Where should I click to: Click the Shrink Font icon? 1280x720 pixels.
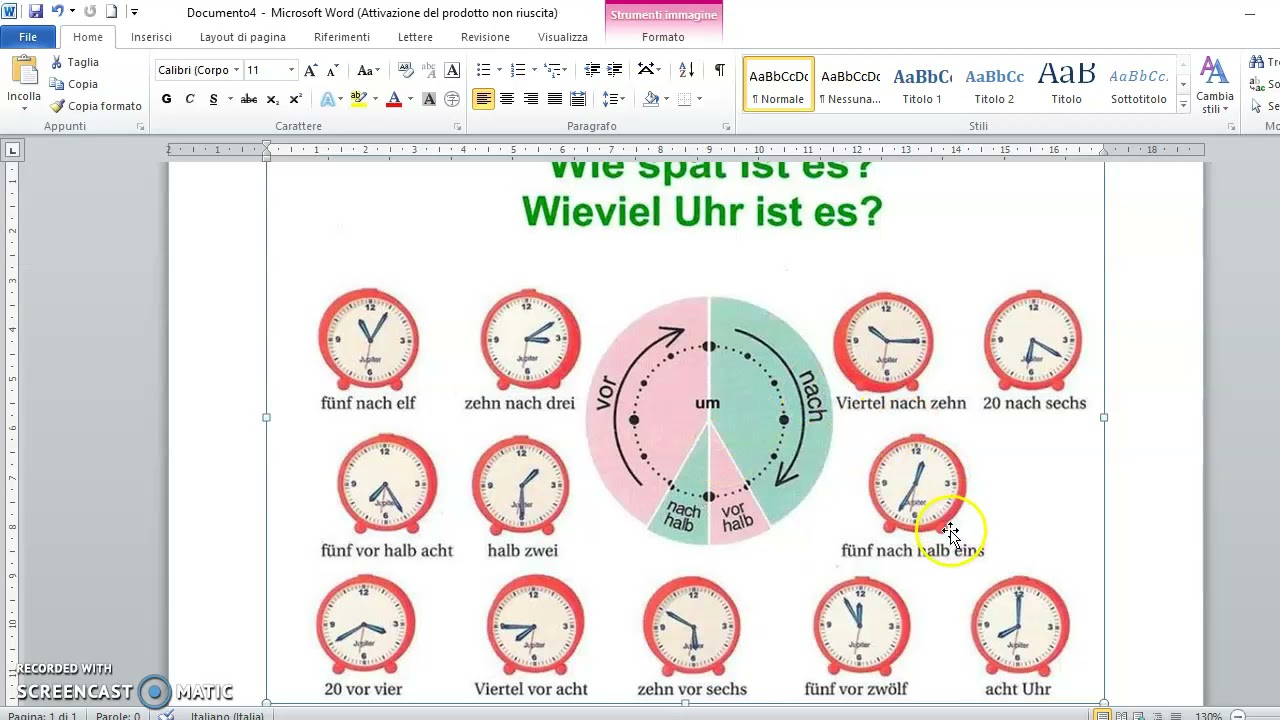pos(333,70)
